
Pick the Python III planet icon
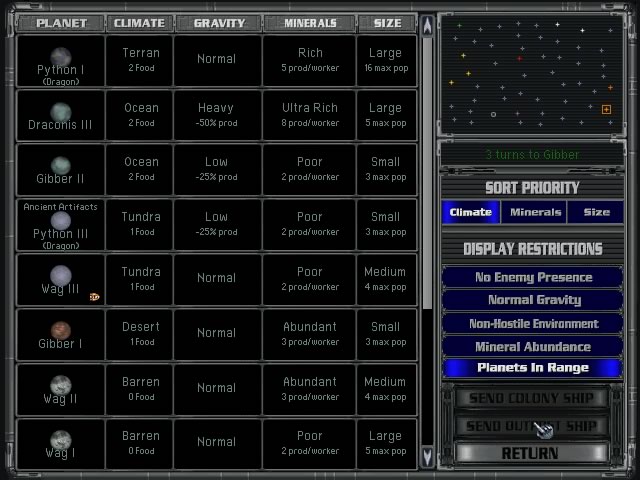point(61,221)
